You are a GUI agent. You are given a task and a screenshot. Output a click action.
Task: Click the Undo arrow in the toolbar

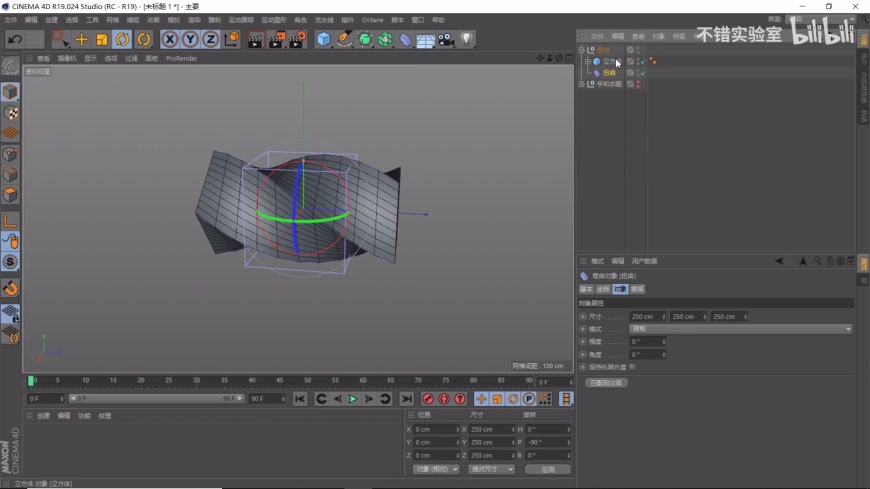pyautogui.click(x=14, y=39)
